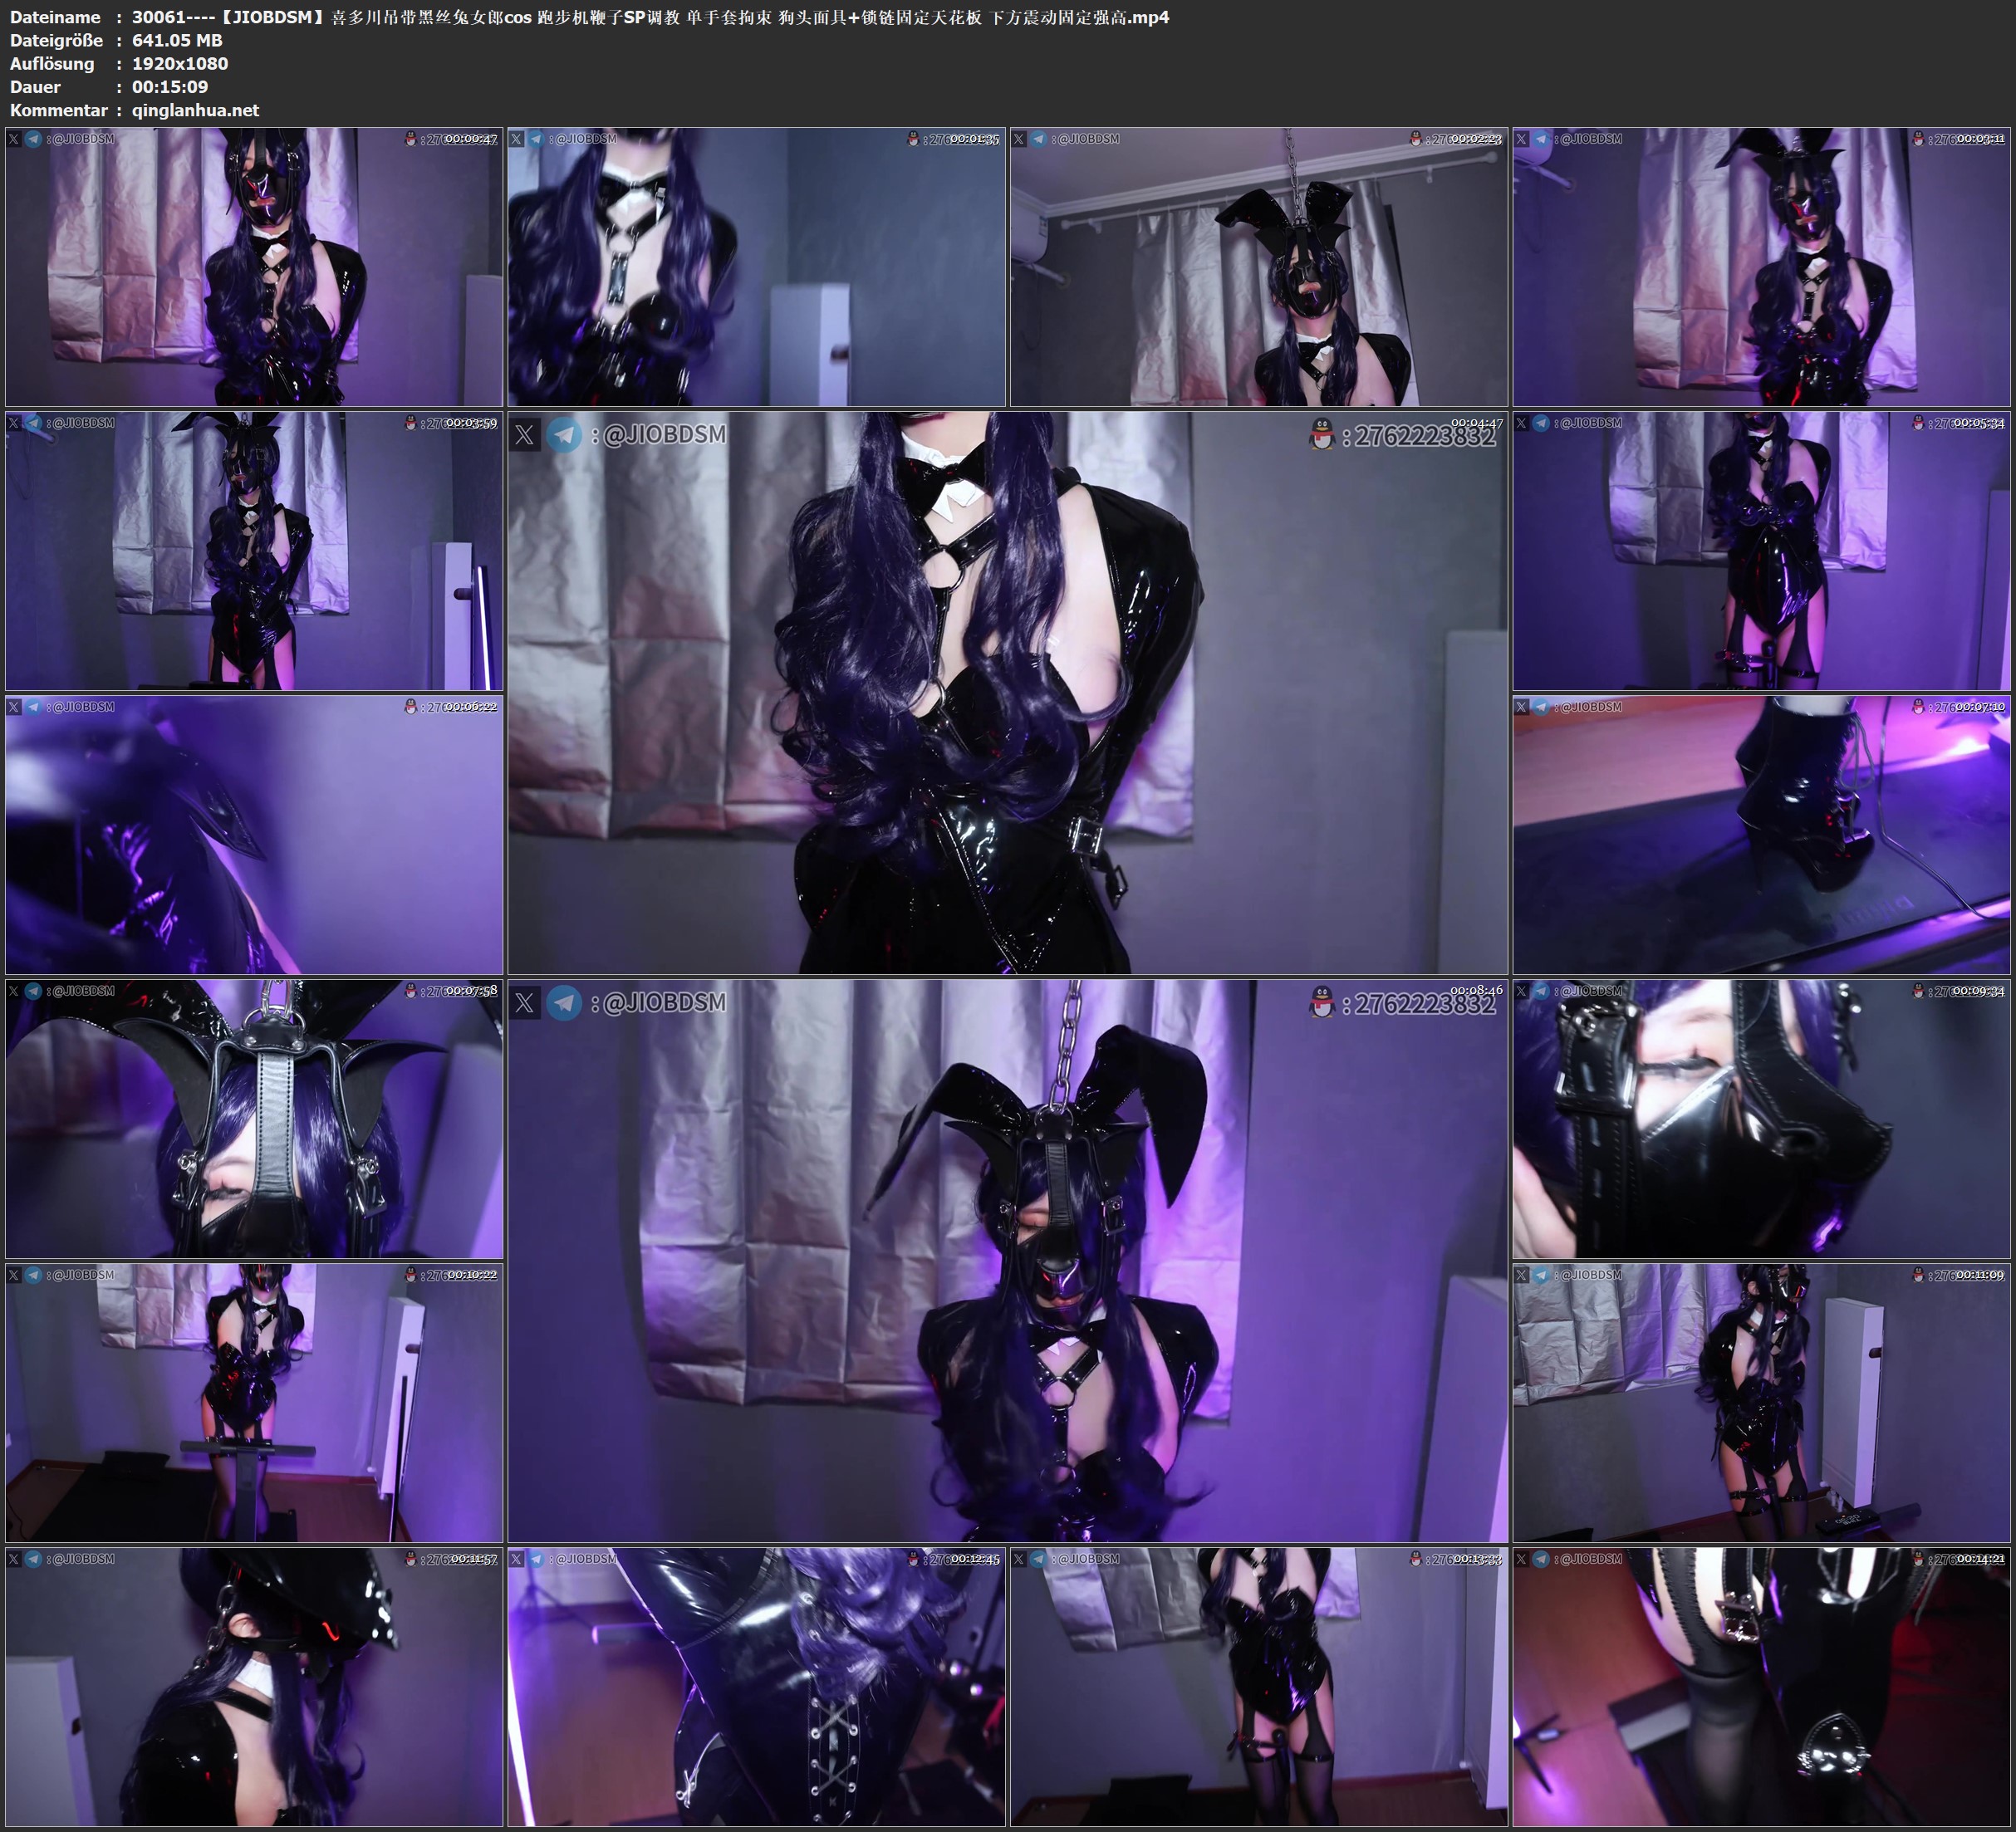Click the 00:14:21 timestamp label

click(x=1981, y=1559)
